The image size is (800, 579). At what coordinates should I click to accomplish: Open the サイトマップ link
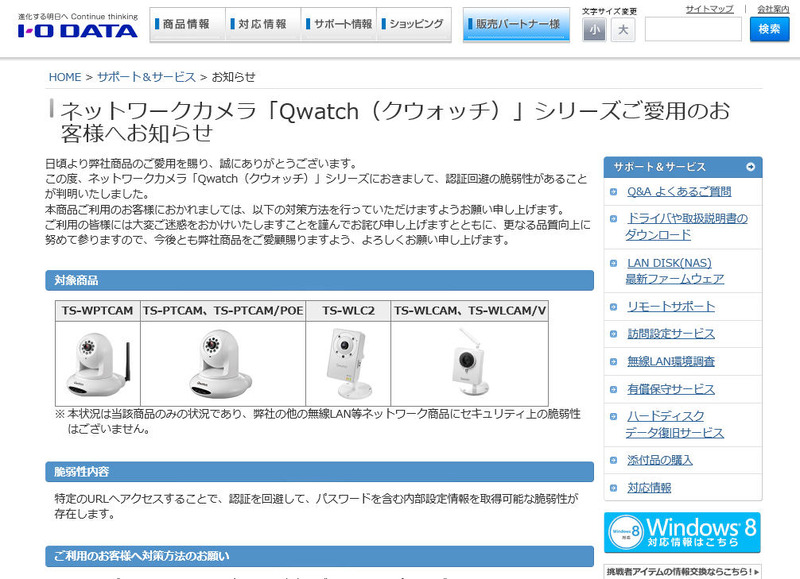[709, 9]
